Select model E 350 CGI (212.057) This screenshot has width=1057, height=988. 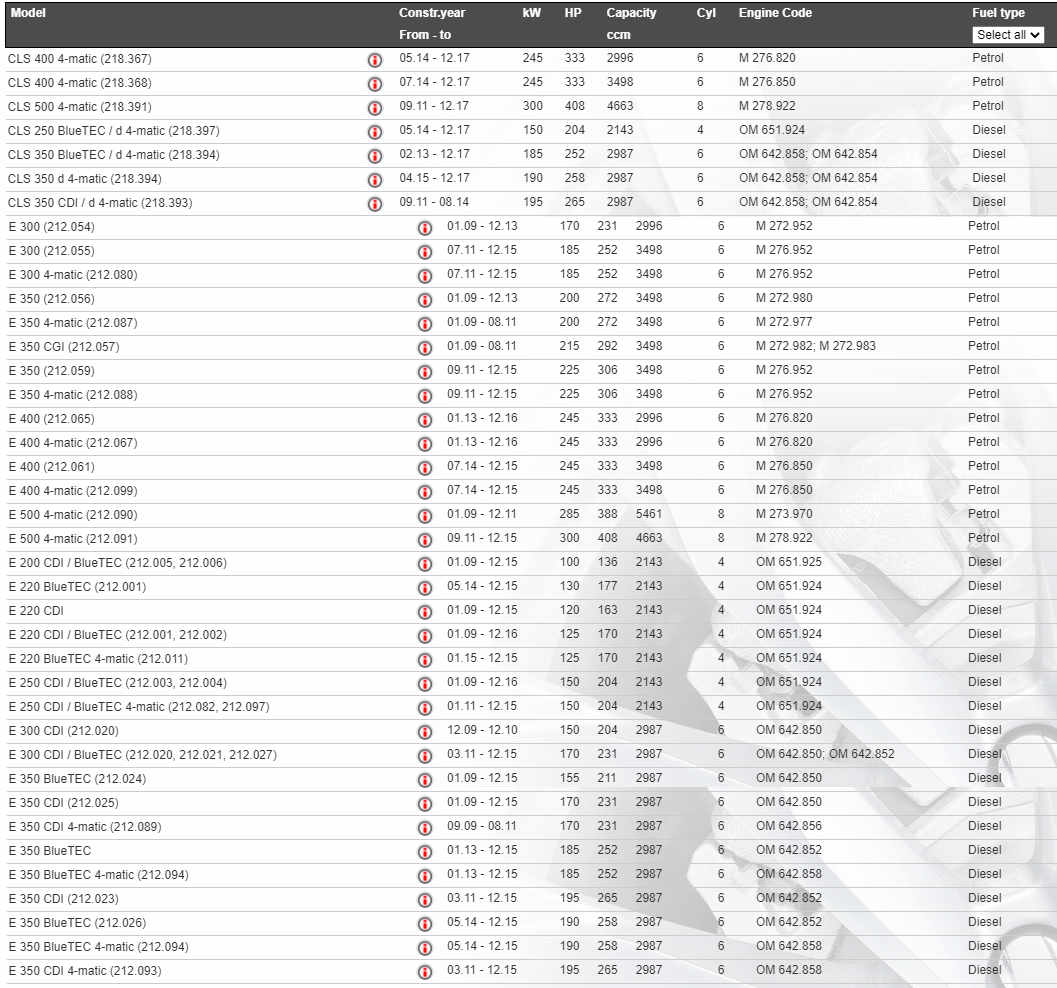64,347
